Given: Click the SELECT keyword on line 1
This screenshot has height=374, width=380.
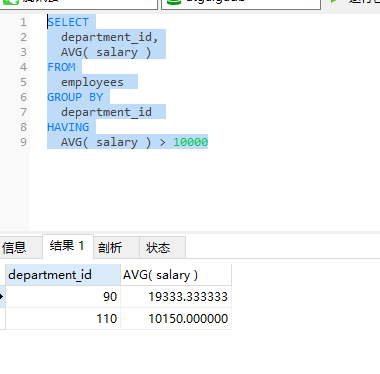Looking at the screenshot, I should pos(68,22).
